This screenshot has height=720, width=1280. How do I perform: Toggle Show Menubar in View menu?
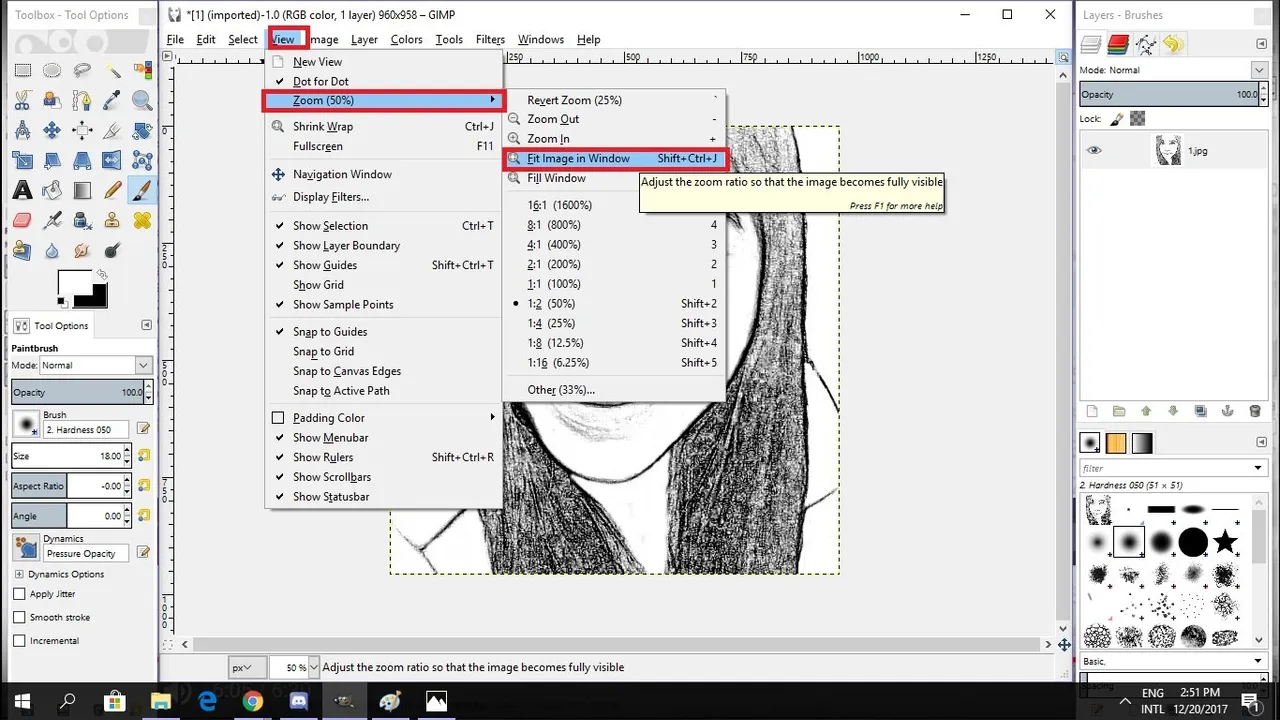(383, 438)
